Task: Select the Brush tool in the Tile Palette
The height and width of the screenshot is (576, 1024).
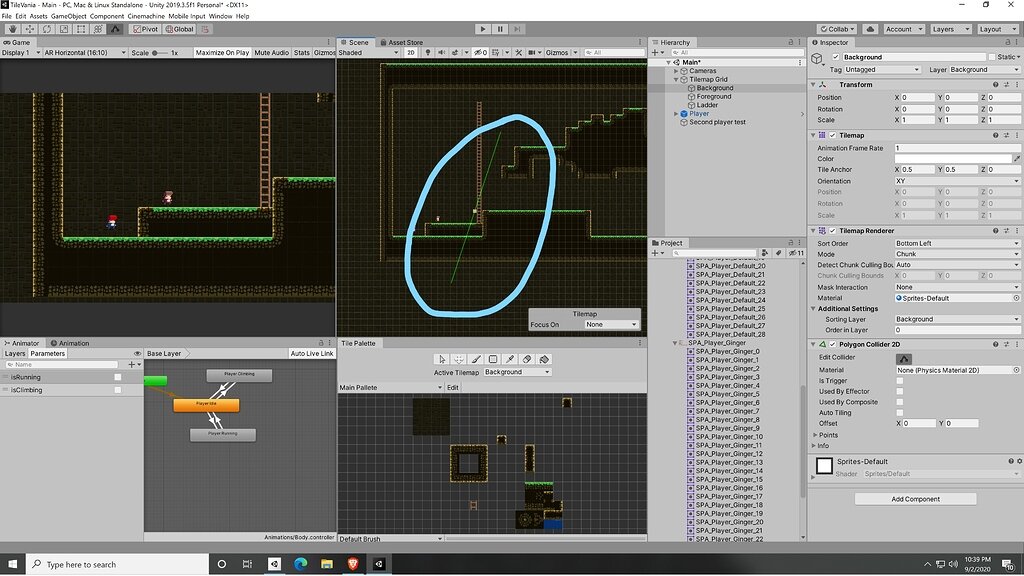Action: pos(476,359)
